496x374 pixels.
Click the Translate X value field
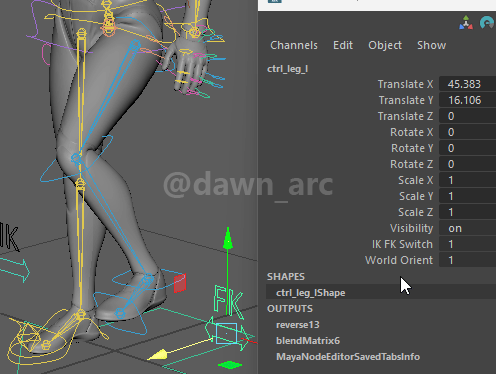(467, 84)
